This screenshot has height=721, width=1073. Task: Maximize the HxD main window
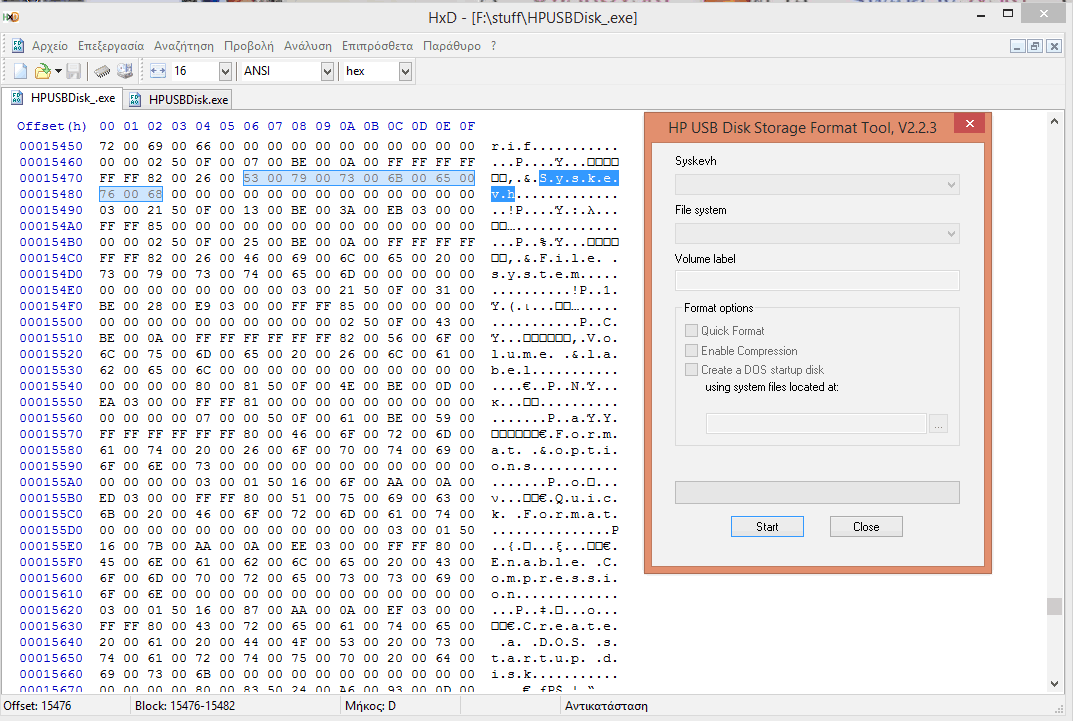[x=1008, y=14]
